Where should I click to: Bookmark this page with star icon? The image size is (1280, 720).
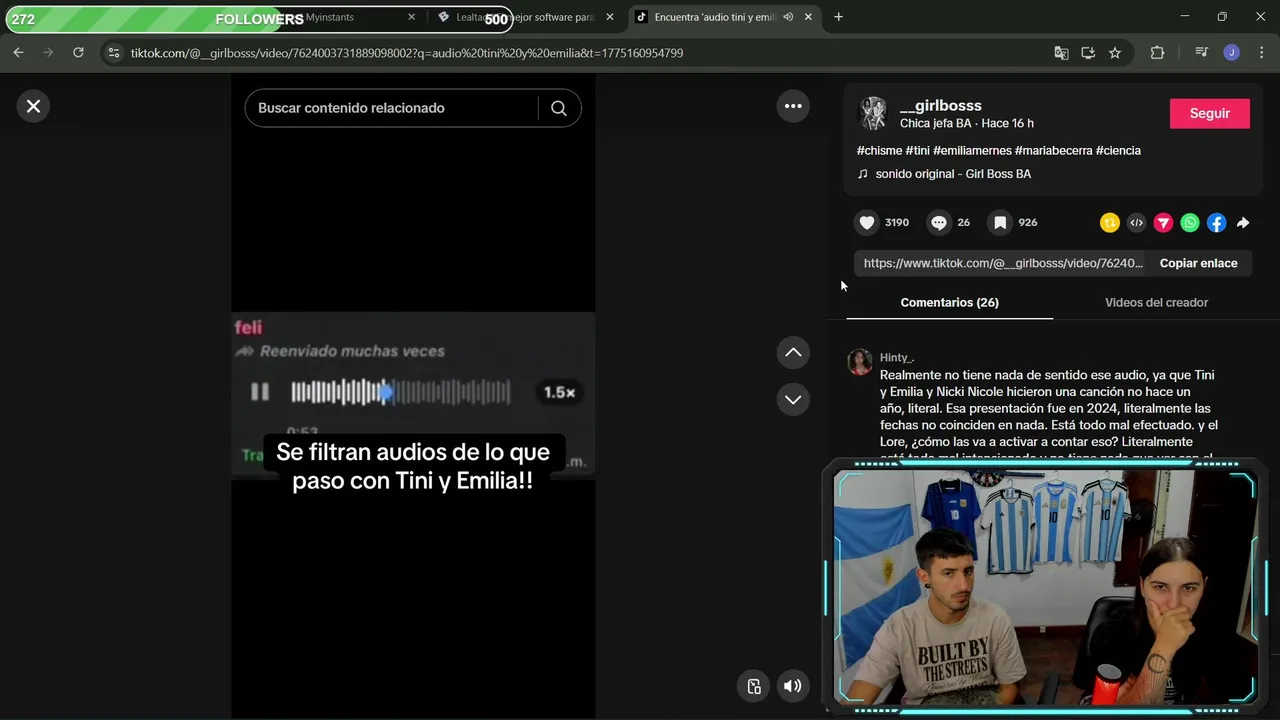click(x=1115, y=53)
